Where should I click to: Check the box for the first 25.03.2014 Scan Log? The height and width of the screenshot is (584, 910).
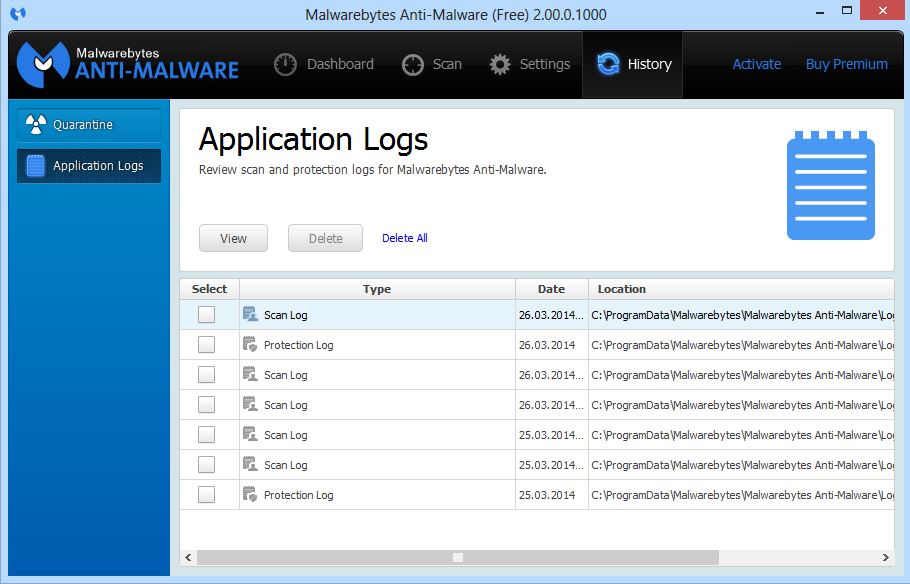(206, 435)
